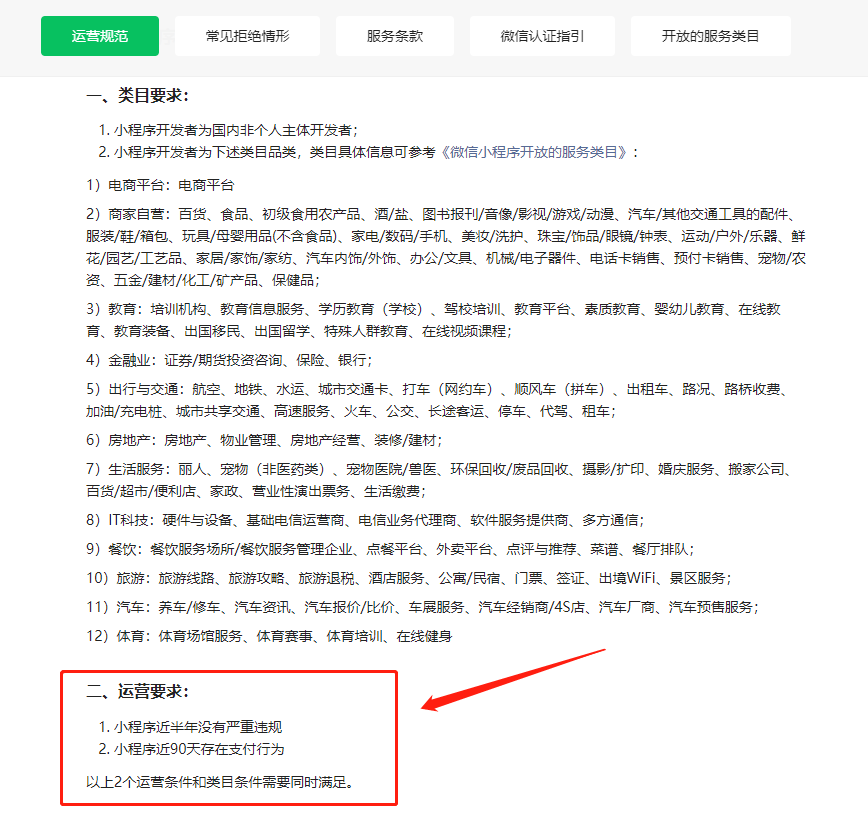Switch to the 常见拒绝情形 tab
868x818 pixels.
click(247, 36)
